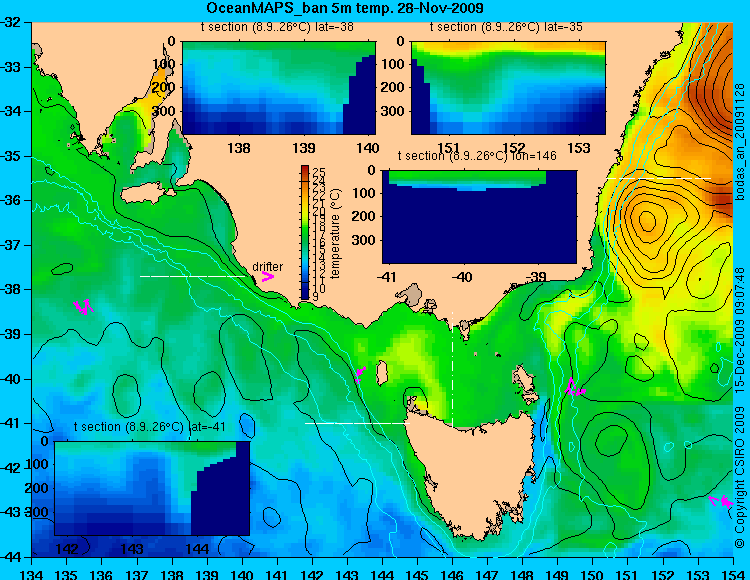Screen dimensions: 750x580
Task: Click the 't section (8.9..26°C) lat=-41' heading
Action: (150, 427)
